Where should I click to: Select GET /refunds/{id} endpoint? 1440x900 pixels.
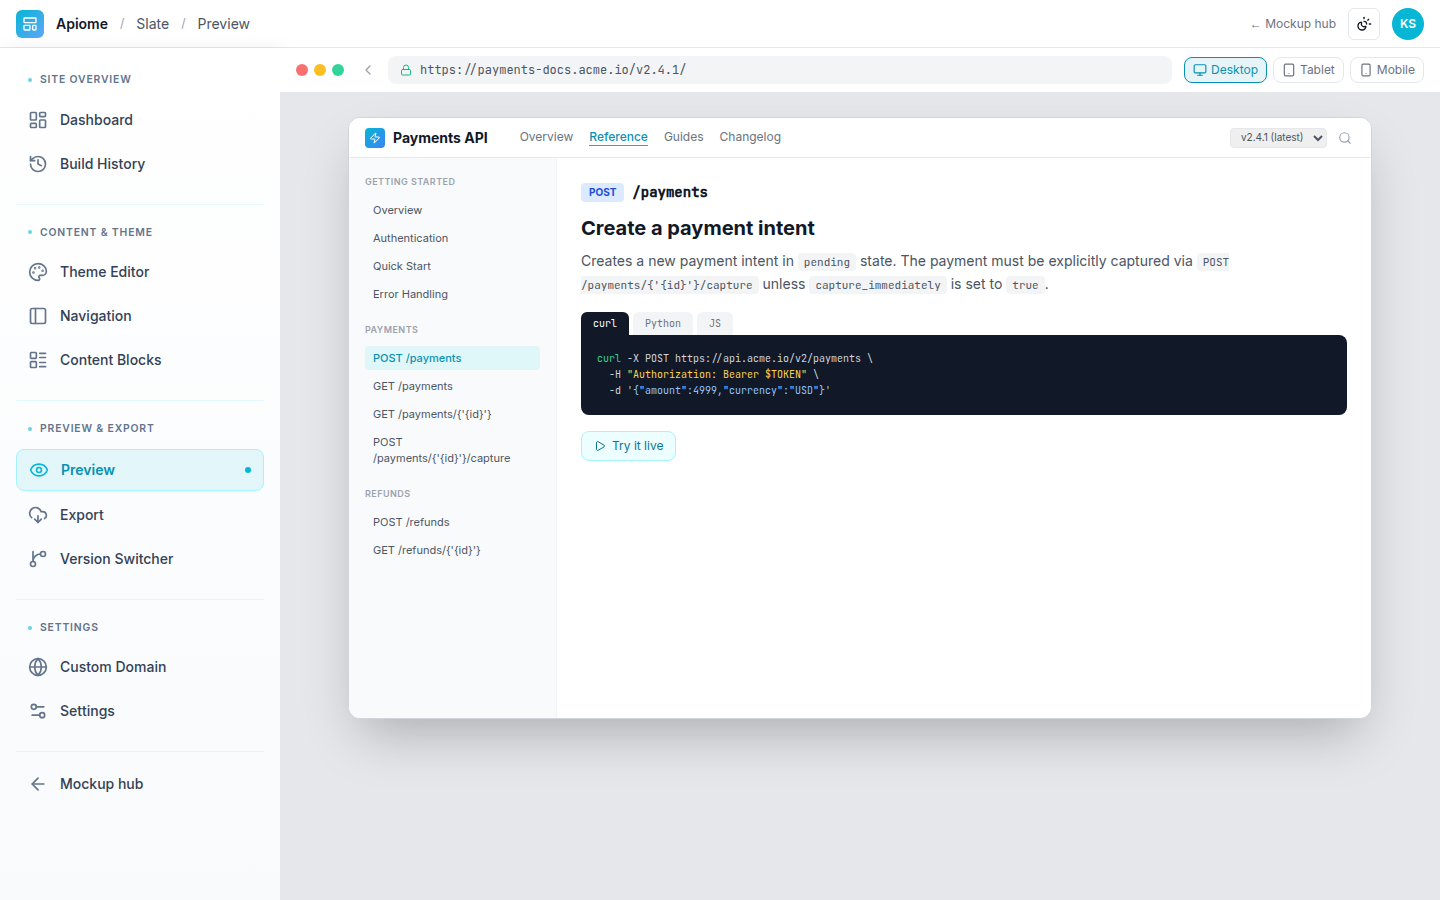click(x=452, y=550)
